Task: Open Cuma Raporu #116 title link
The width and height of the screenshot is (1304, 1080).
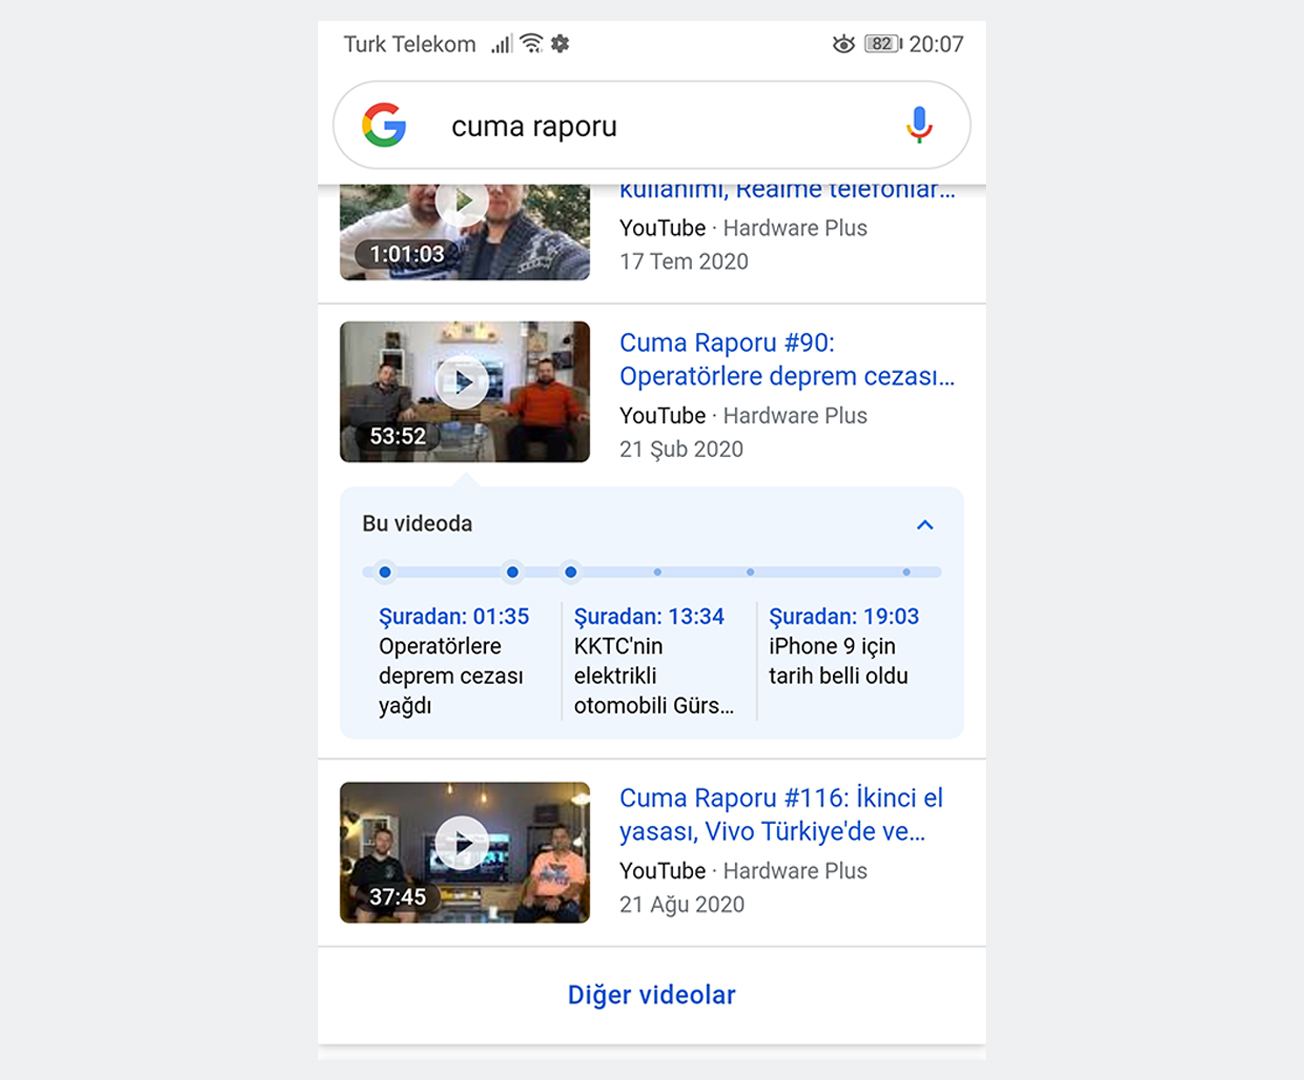Action: coord(781,814)
